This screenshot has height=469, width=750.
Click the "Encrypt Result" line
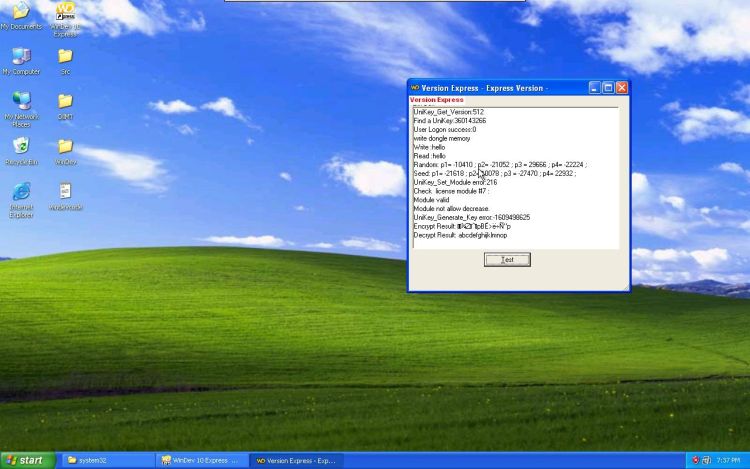[x=462, y=226]
